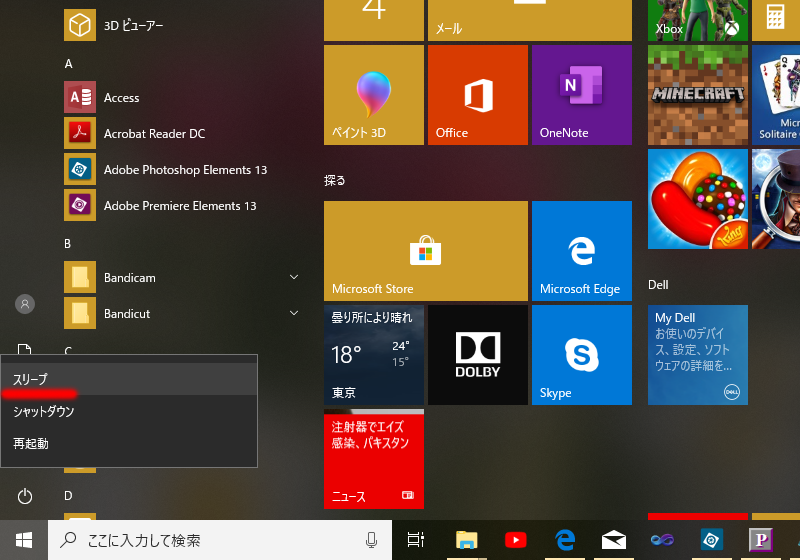
Task: Open the user account icon
Action: tap(24, 304)
